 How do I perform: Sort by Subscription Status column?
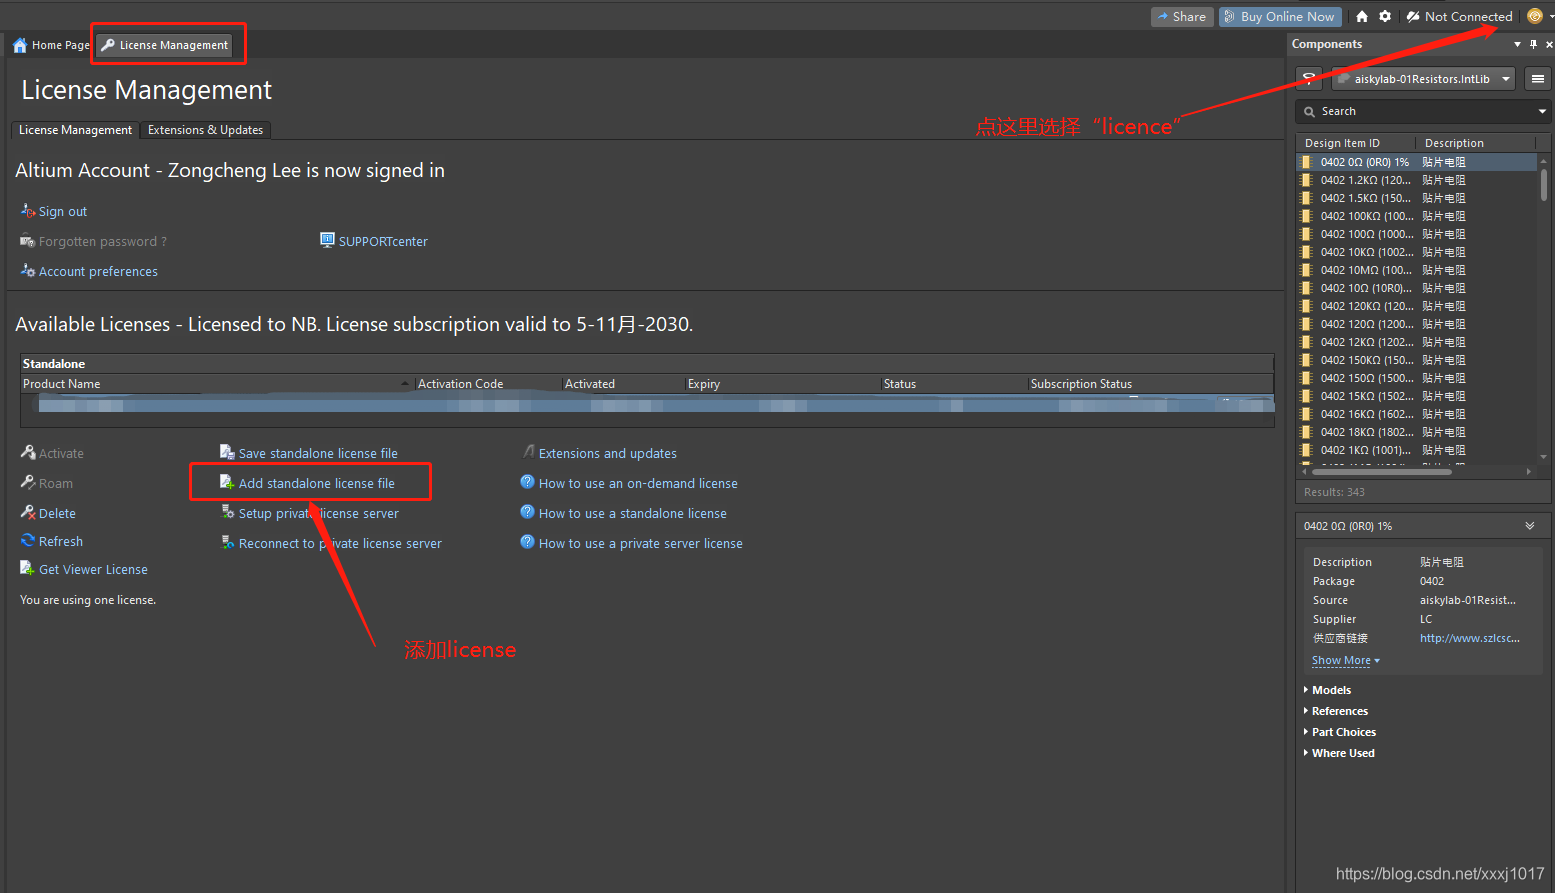(x=1150, y=384)
